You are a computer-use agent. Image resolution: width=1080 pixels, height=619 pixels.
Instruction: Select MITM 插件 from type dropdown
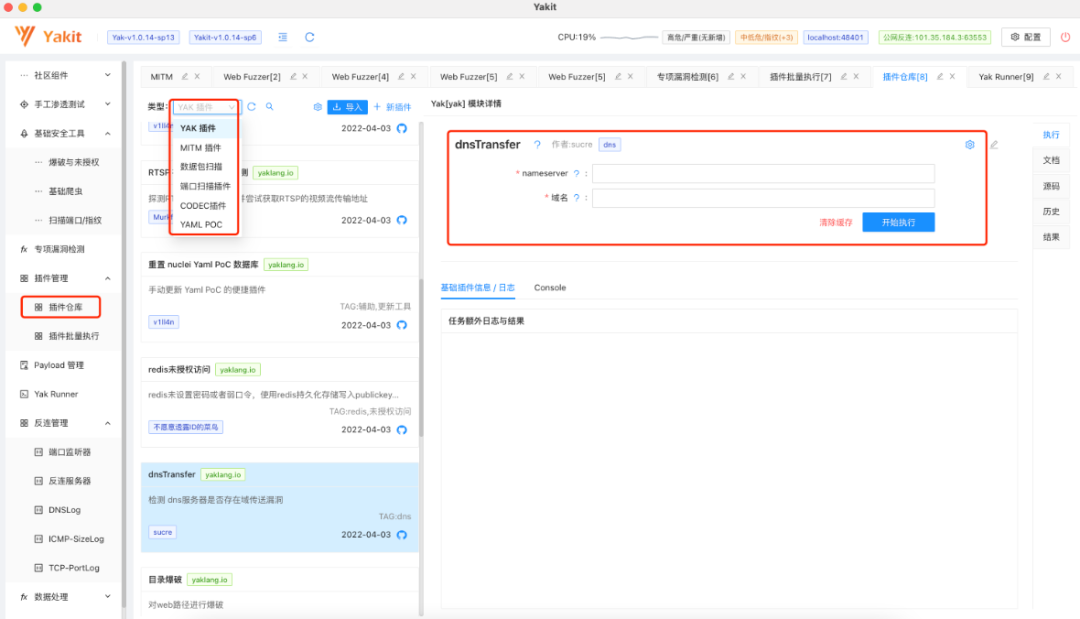point(204,147)
